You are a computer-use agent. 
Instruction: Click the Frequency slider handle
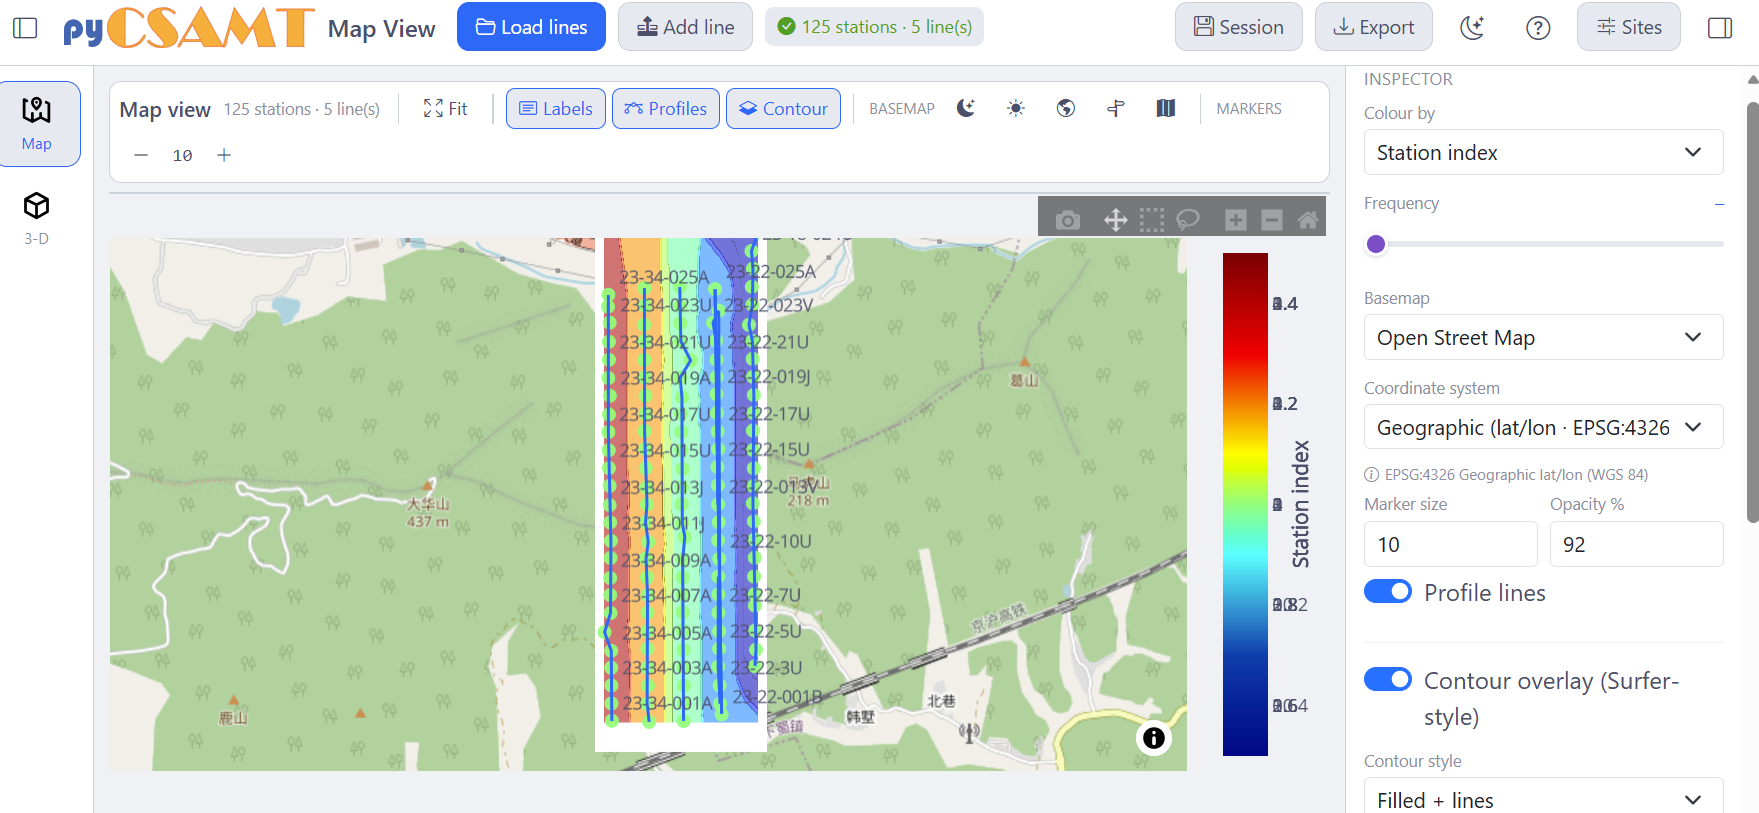[x=1376, y=244]
